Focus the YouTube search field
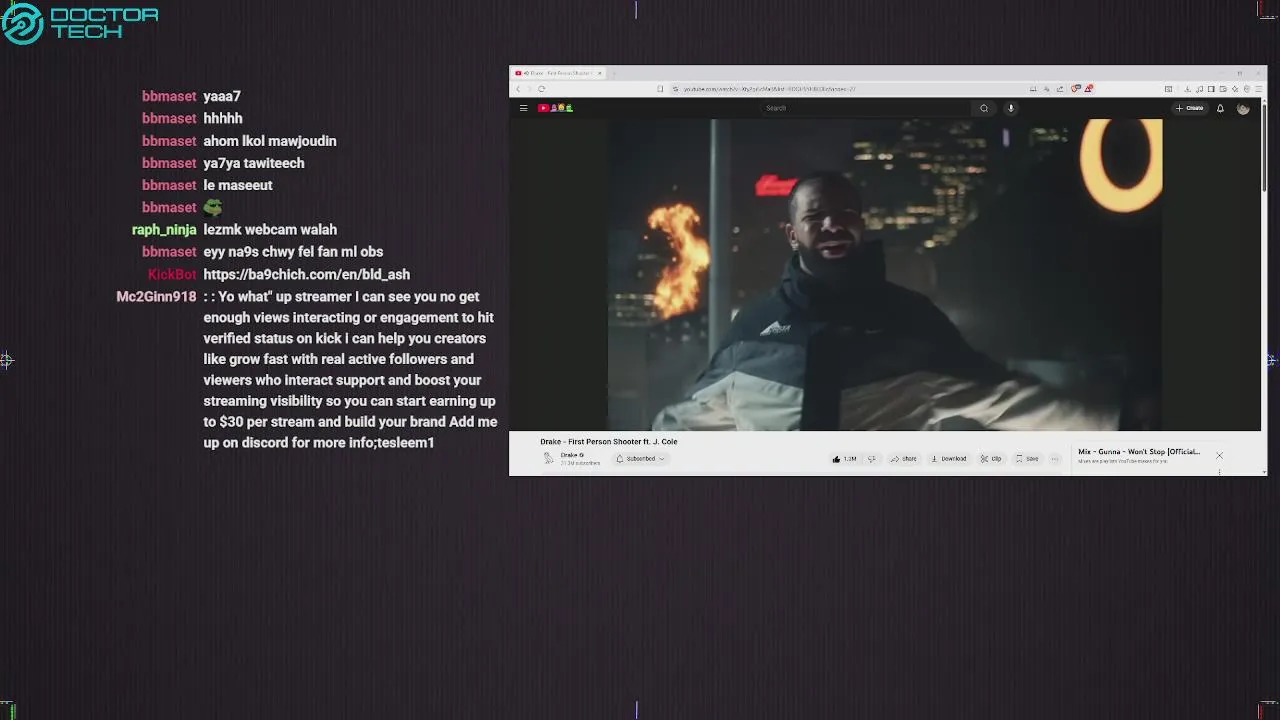Image resolution: width=1280 pixels, height=720 pixels. pyautogui.click(x=865, y=108)
